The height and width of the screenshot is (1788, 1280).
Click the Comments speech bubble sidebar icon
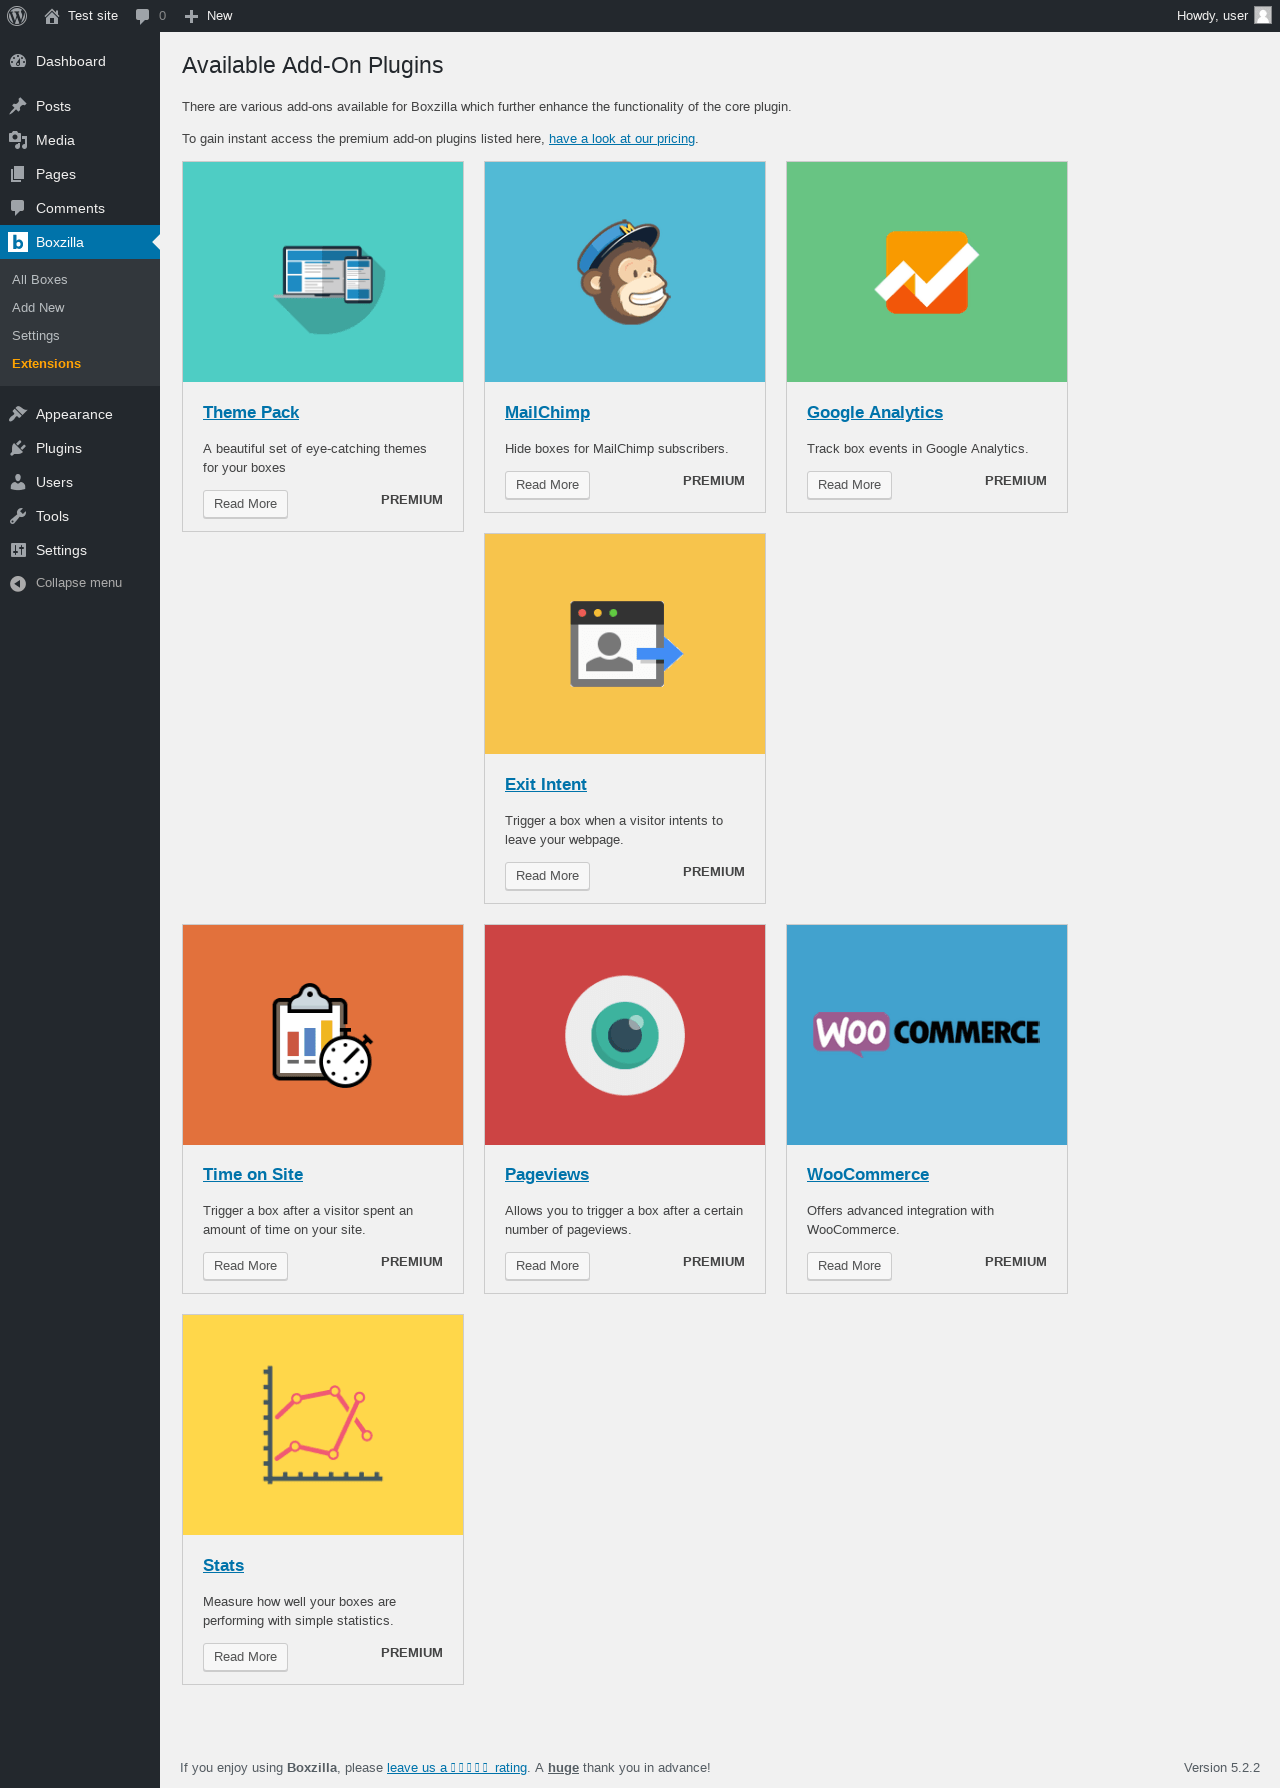coord(18,208)
